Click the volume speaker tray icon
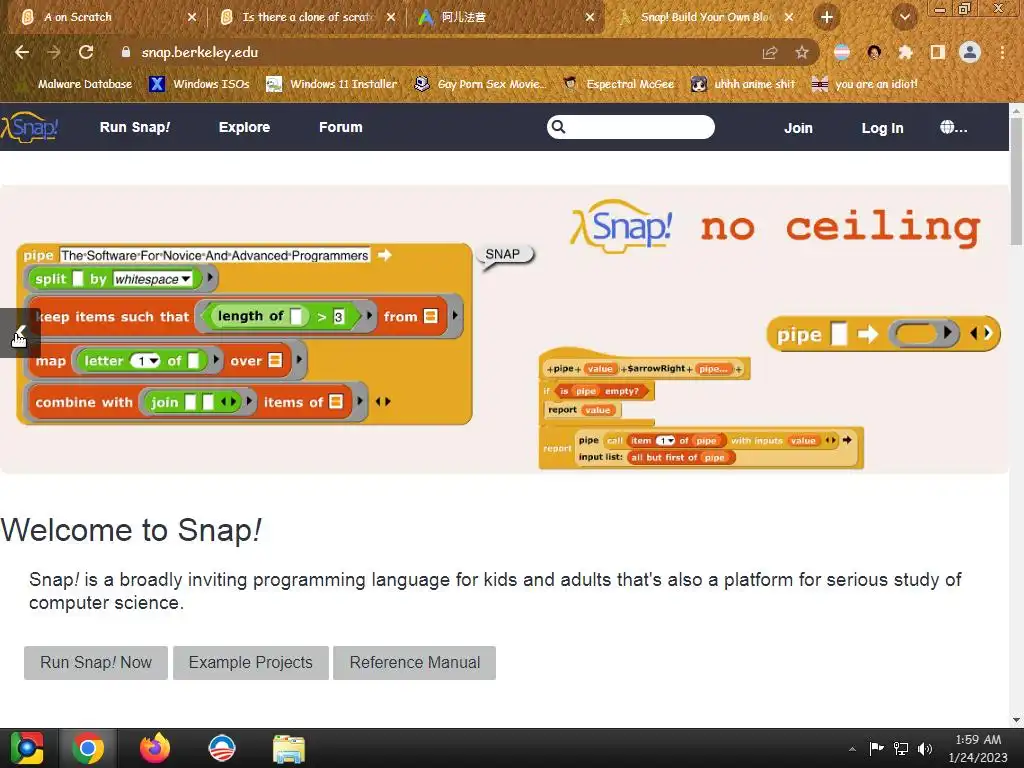Image resolution: width=1024 pixels, height=768 pixels. [x=925, y=748]
